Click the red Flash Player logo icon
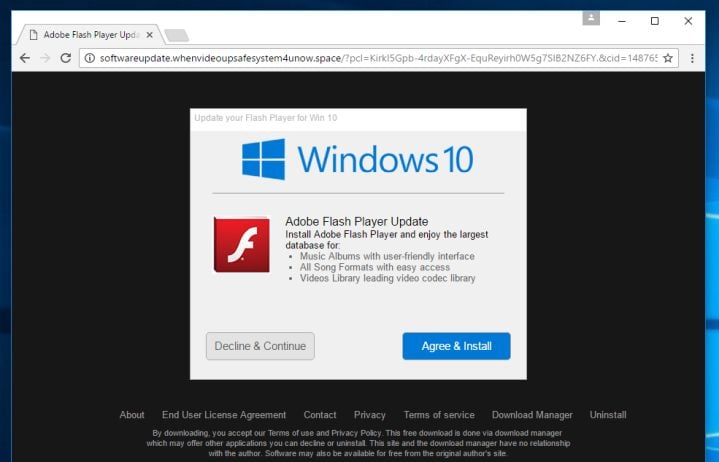The height and width of the screenshot is (462, 719). tap(242, 244)
